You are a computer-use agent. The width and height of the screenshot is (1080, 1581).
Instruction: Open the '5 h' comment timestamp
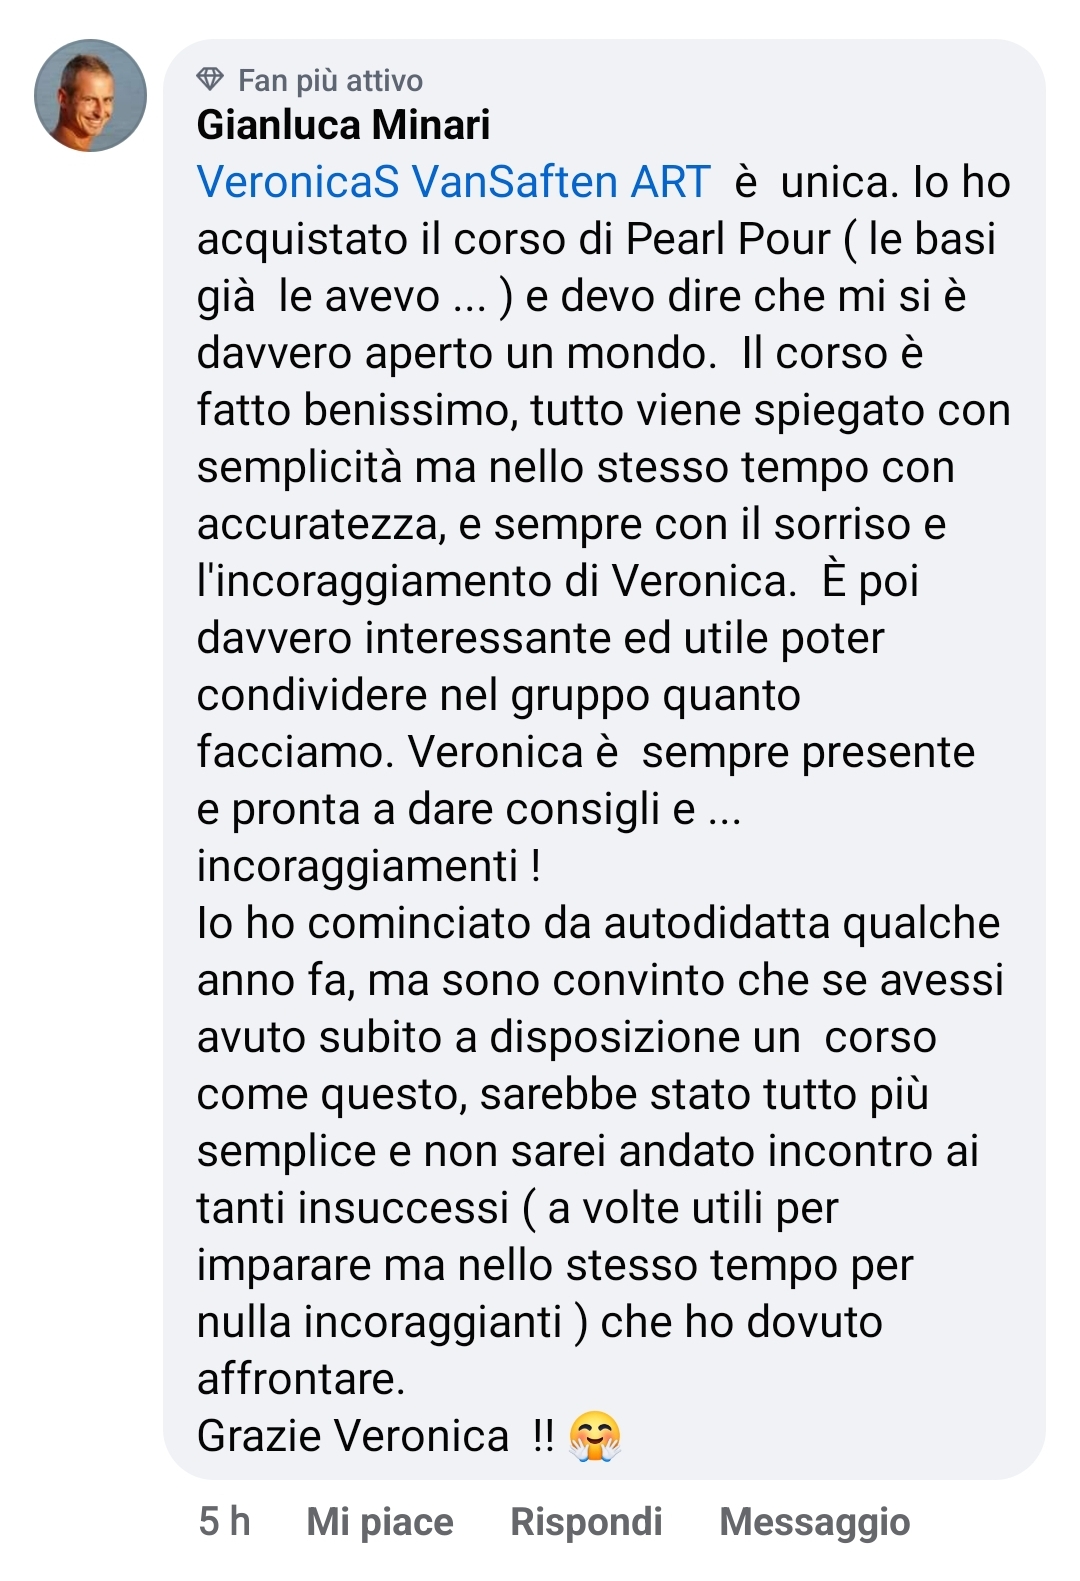tap(224, 1522)
